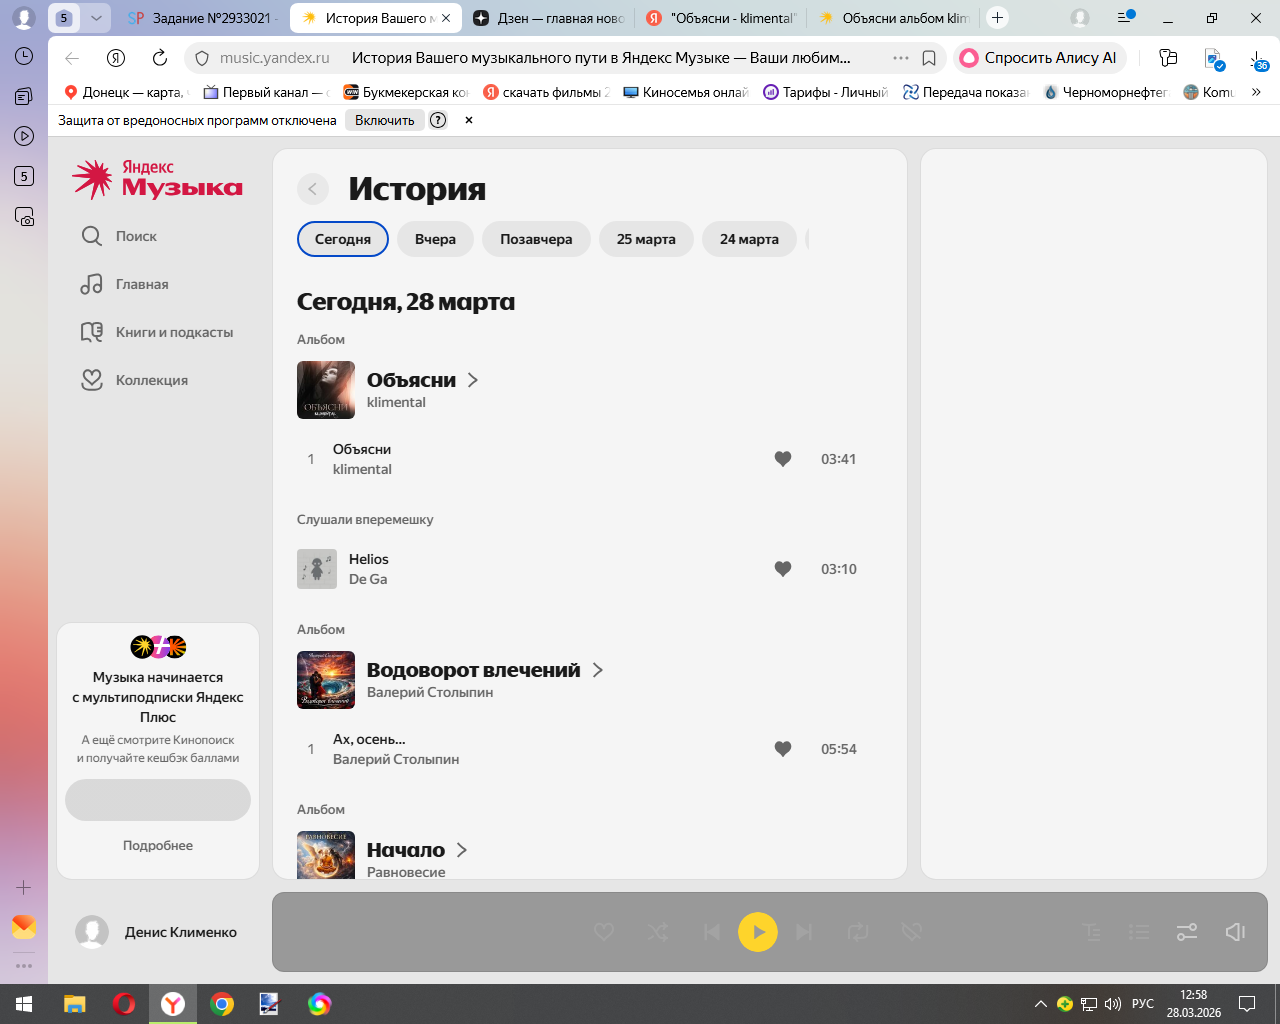Click Спросить Алису AI button
This screenshot has width=1280, height=1024.
pyautogui.click(x=1040, y=58)
